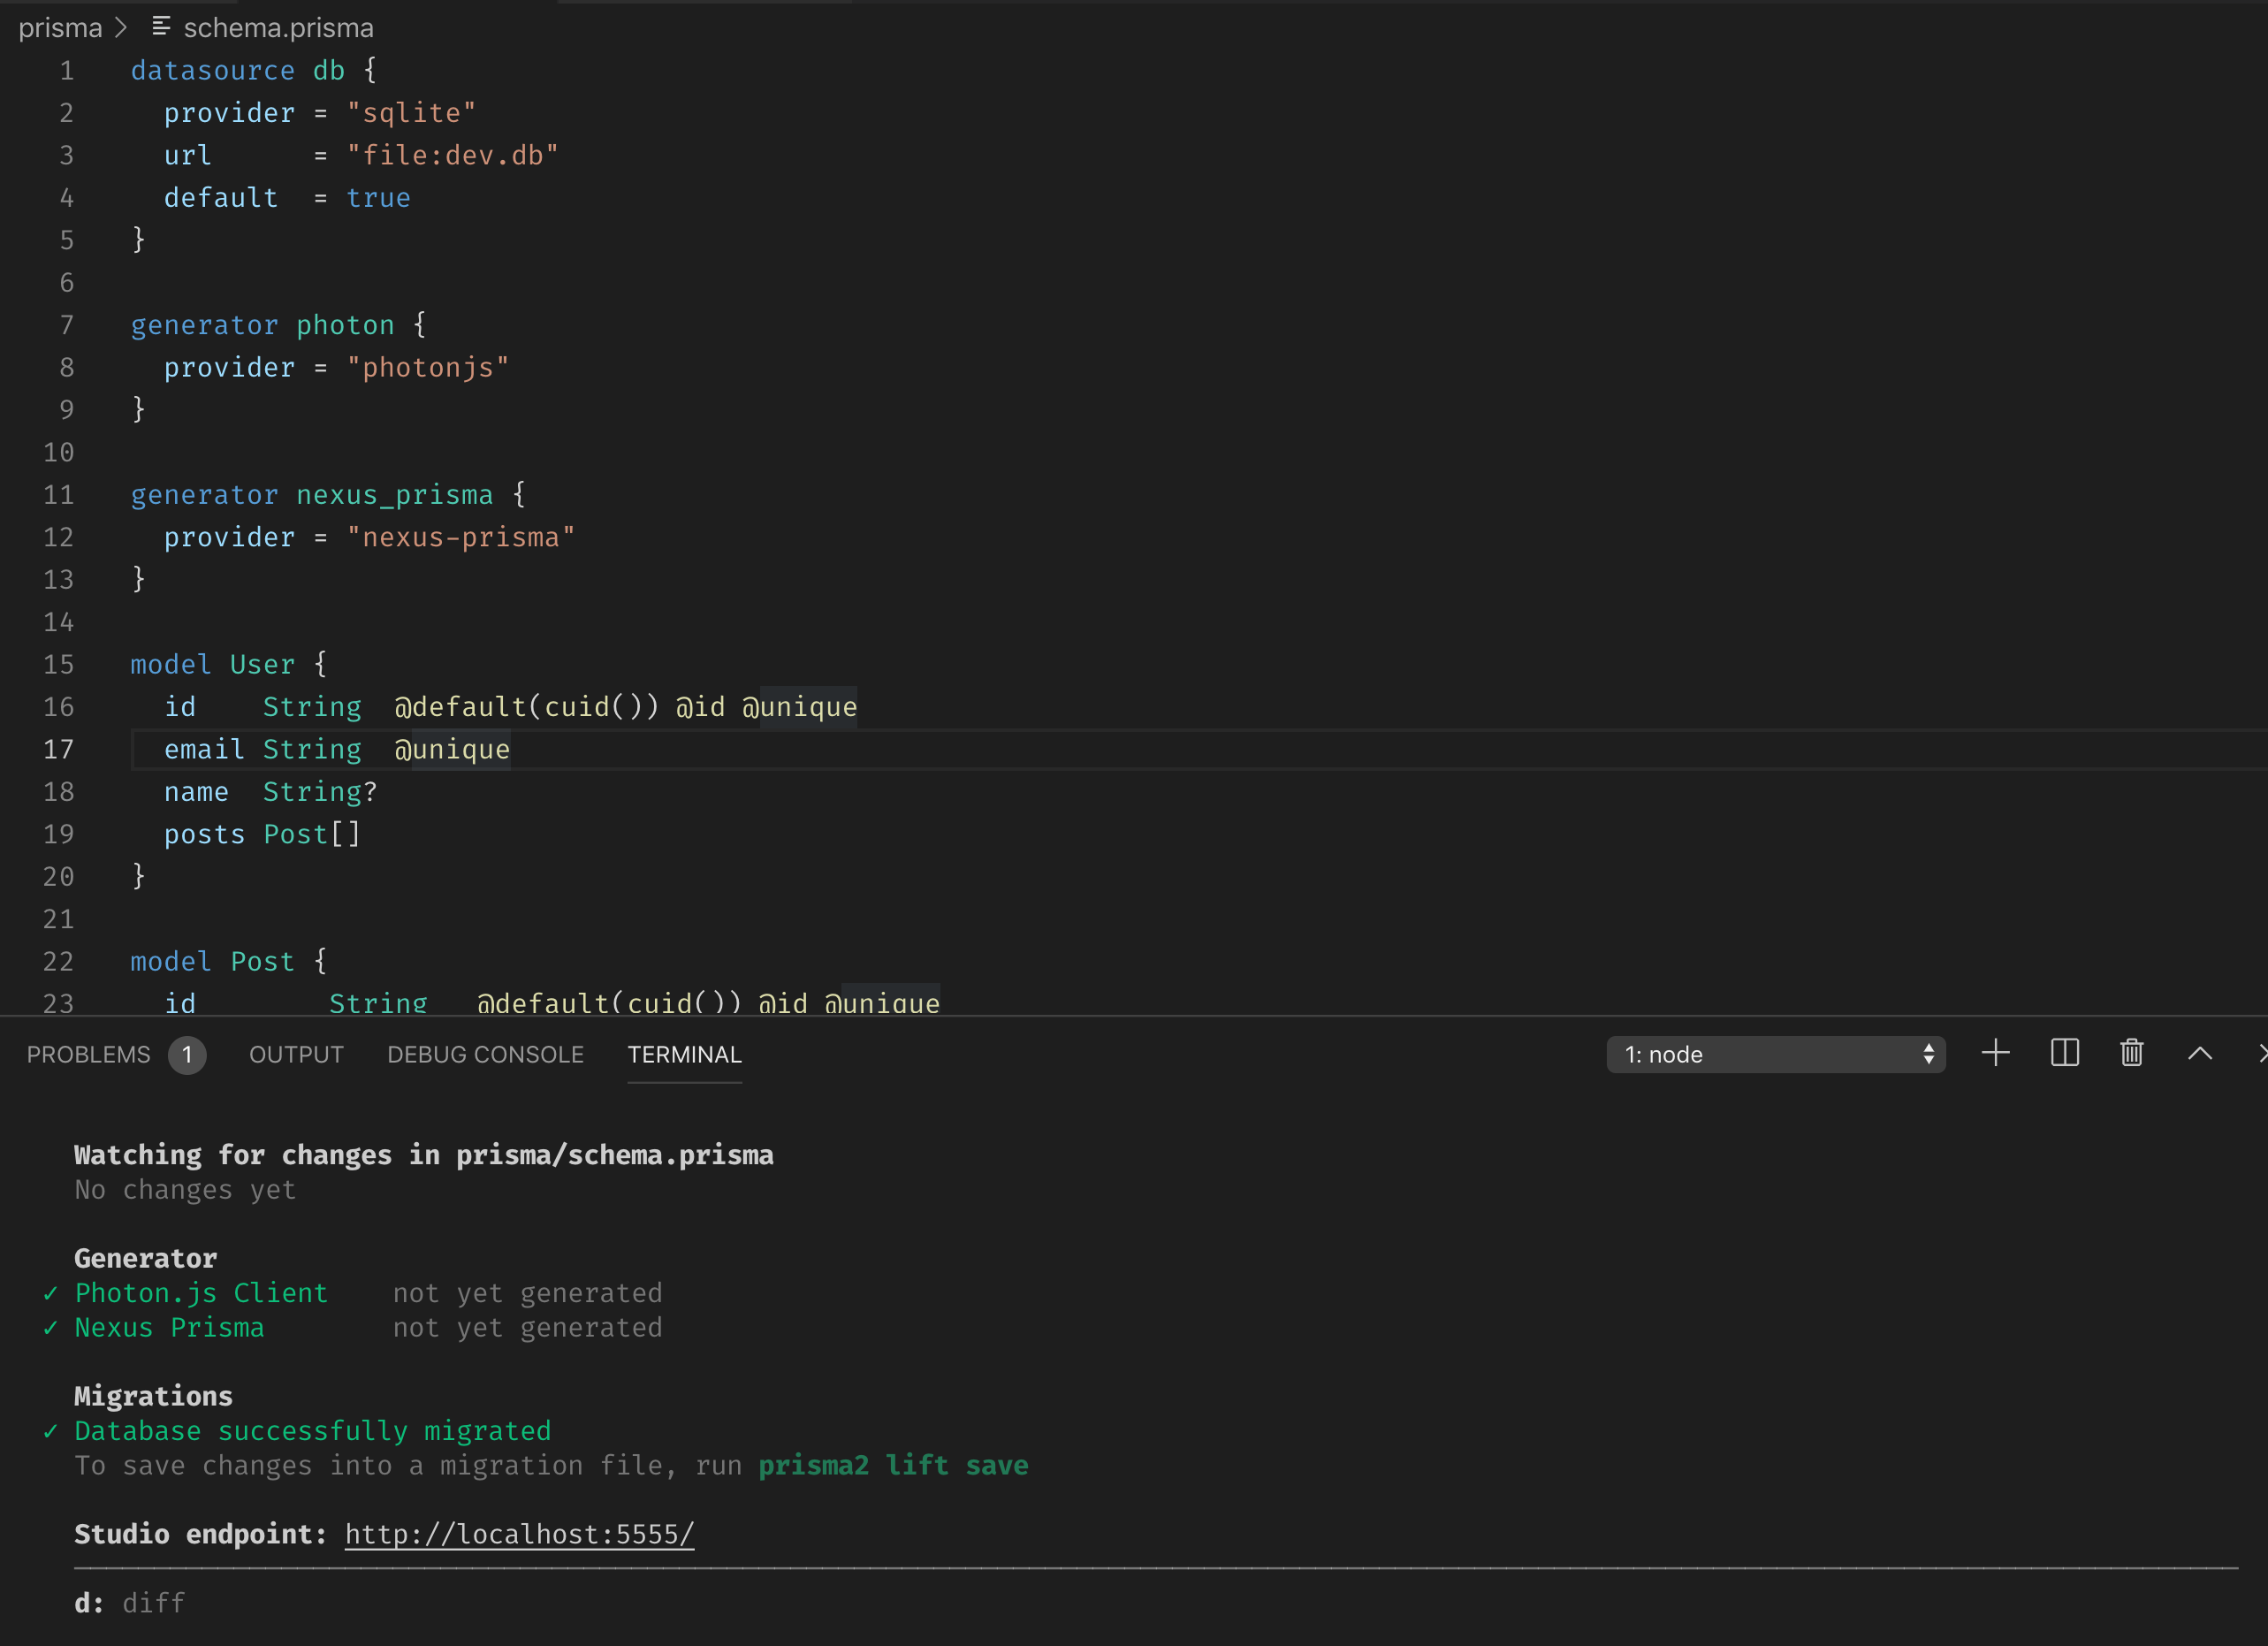Open the OUTPUT tab

point(296,1054)
